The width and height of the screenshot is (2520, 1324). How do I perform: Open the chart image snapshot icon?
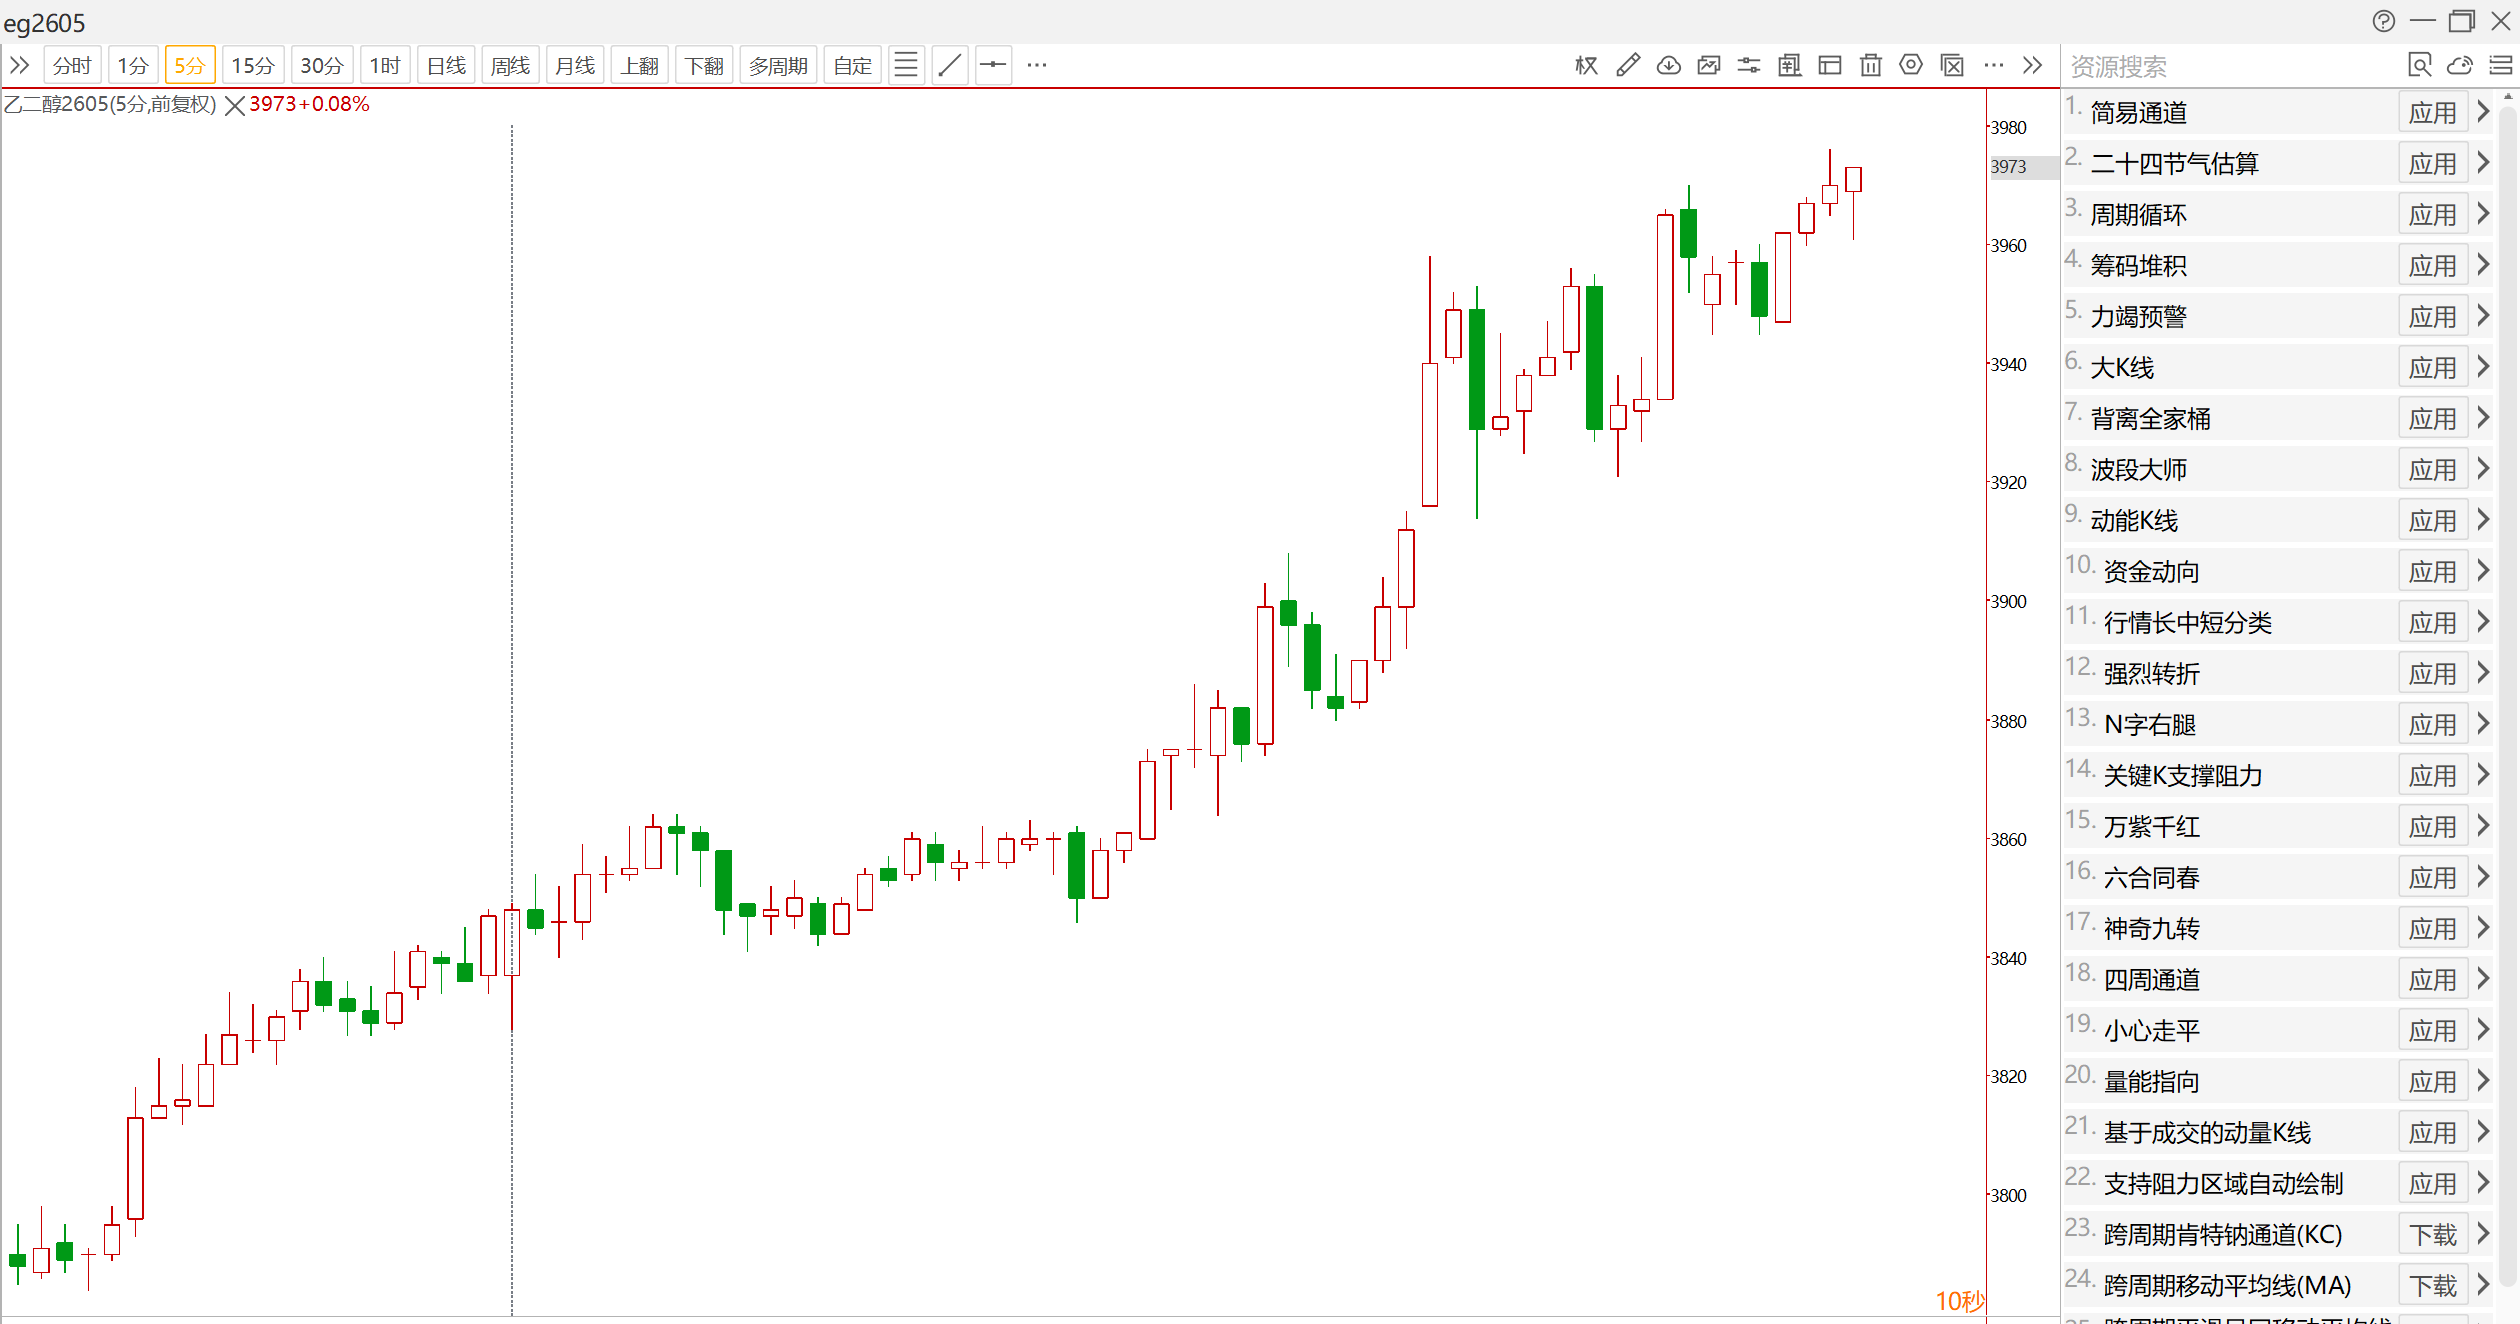[1709, 66]
